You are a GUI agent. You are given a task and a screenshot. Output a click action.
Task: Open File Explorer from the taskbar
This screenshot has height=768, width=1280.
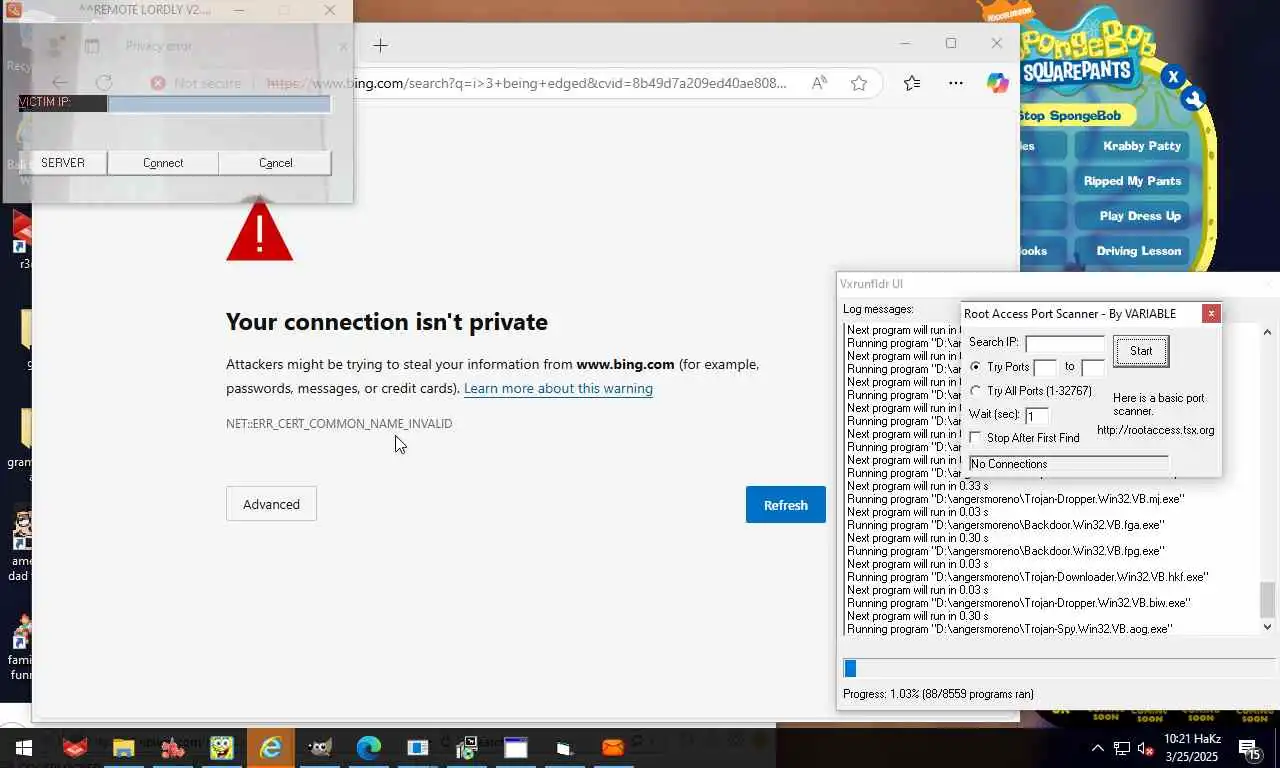[124, 747]
